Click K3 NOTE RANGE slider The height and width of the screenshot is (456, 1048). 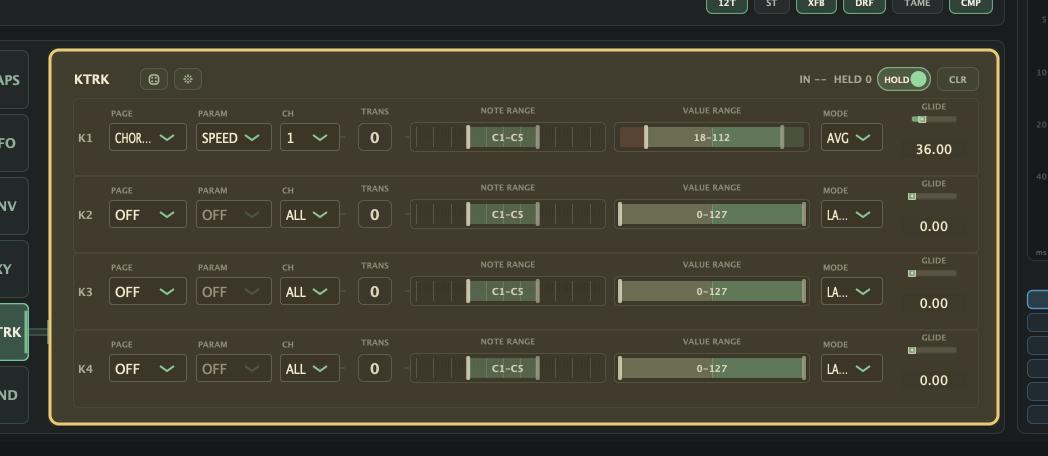[x=508, y=291]
